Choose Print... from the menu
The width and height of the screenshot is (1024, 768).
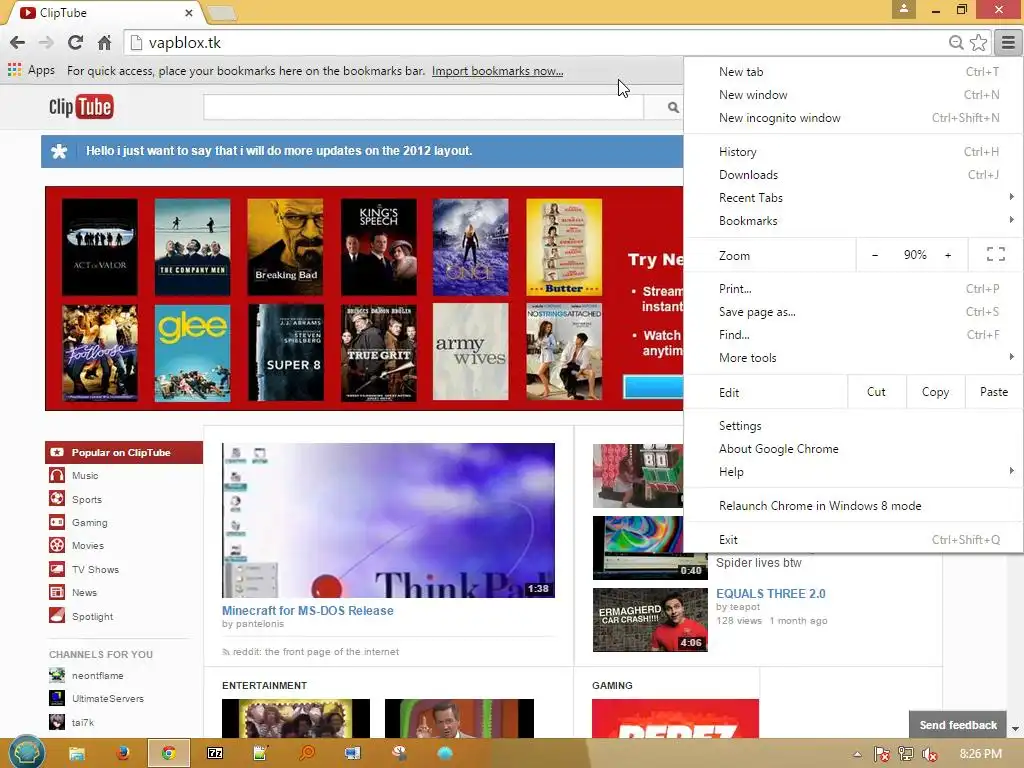pyautogui.click(x=853, y=289)
